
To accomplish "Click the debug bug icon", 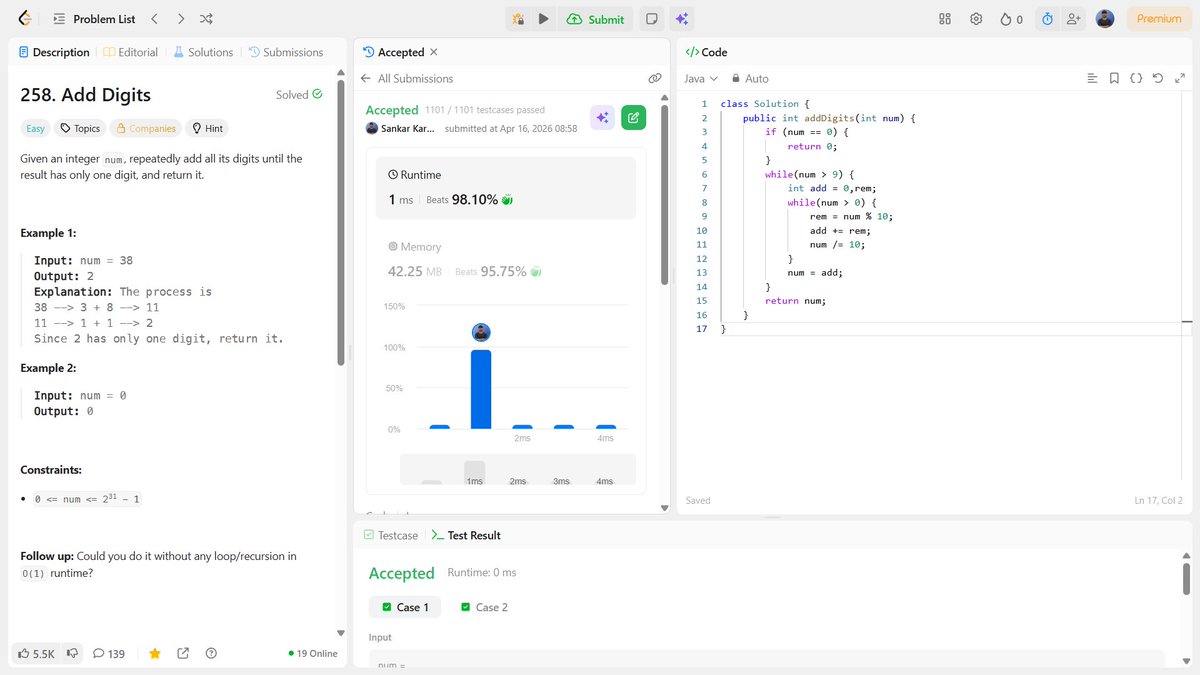I will click(519, 19).
